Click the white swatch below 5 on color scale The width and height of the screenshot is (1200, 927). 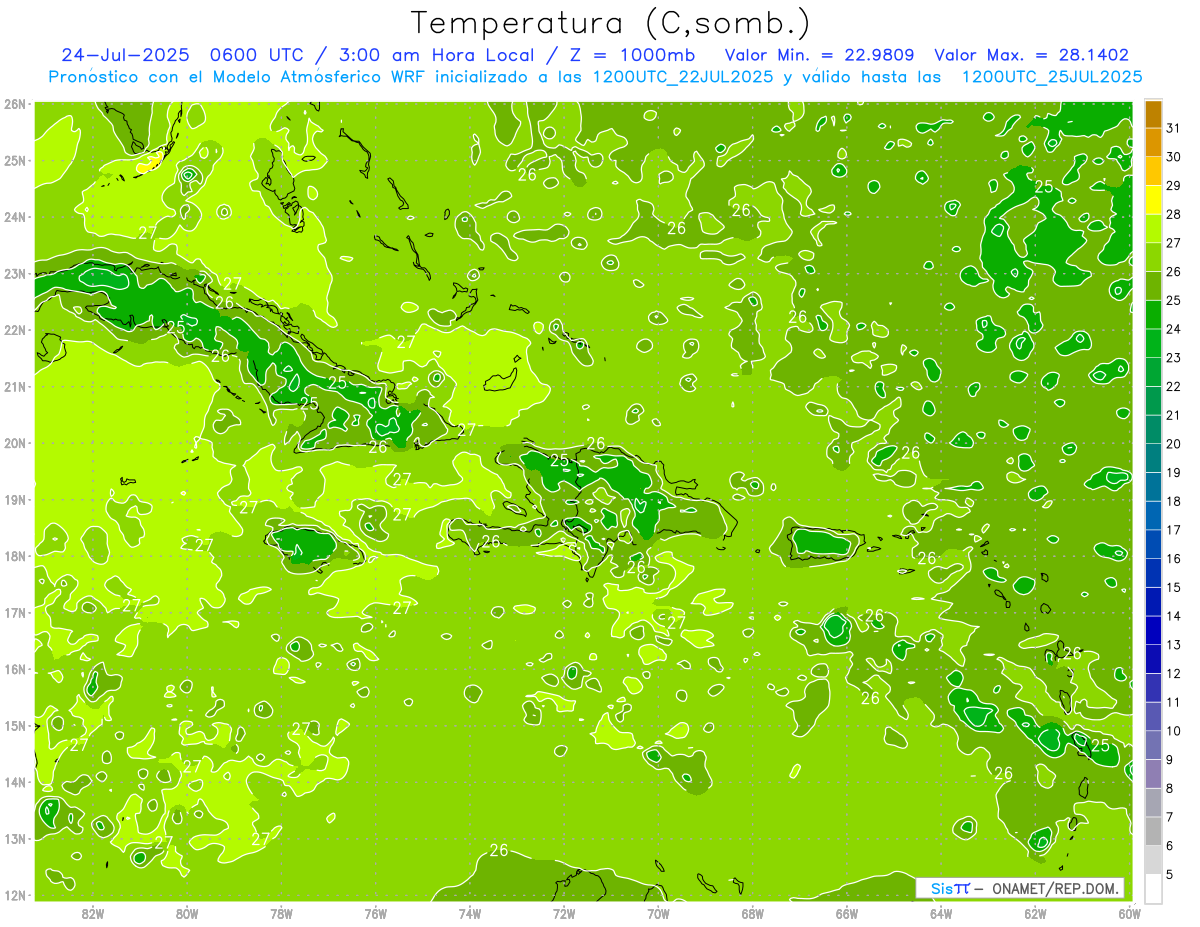pyautogui.click(x=1154, y=889)
